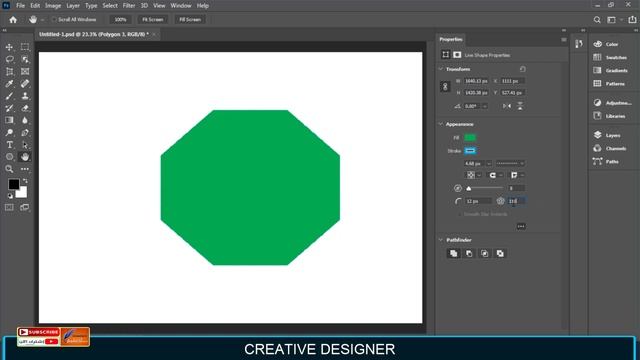Select the Clone Stamp tool

click(x=25, y=96)
